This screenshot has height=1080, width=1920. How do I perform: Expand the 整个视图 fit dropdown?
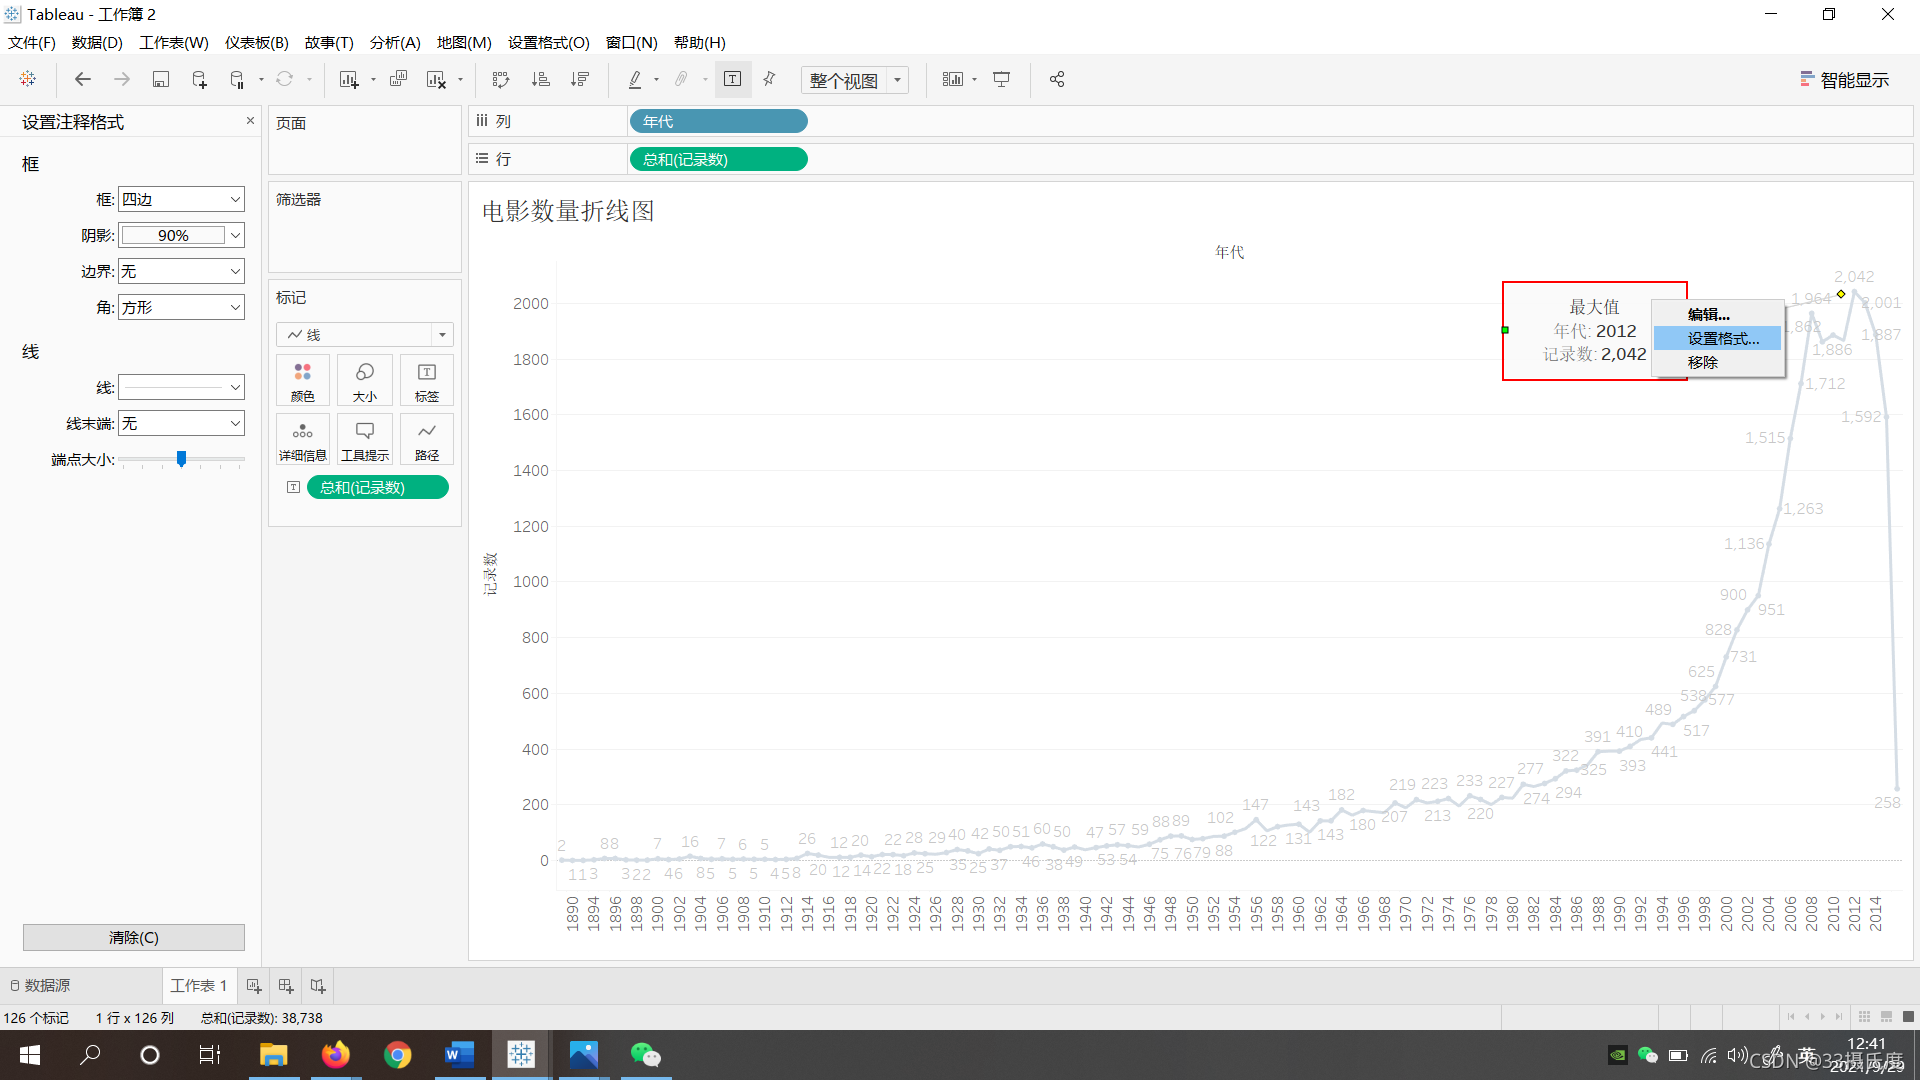pos(898,80)
